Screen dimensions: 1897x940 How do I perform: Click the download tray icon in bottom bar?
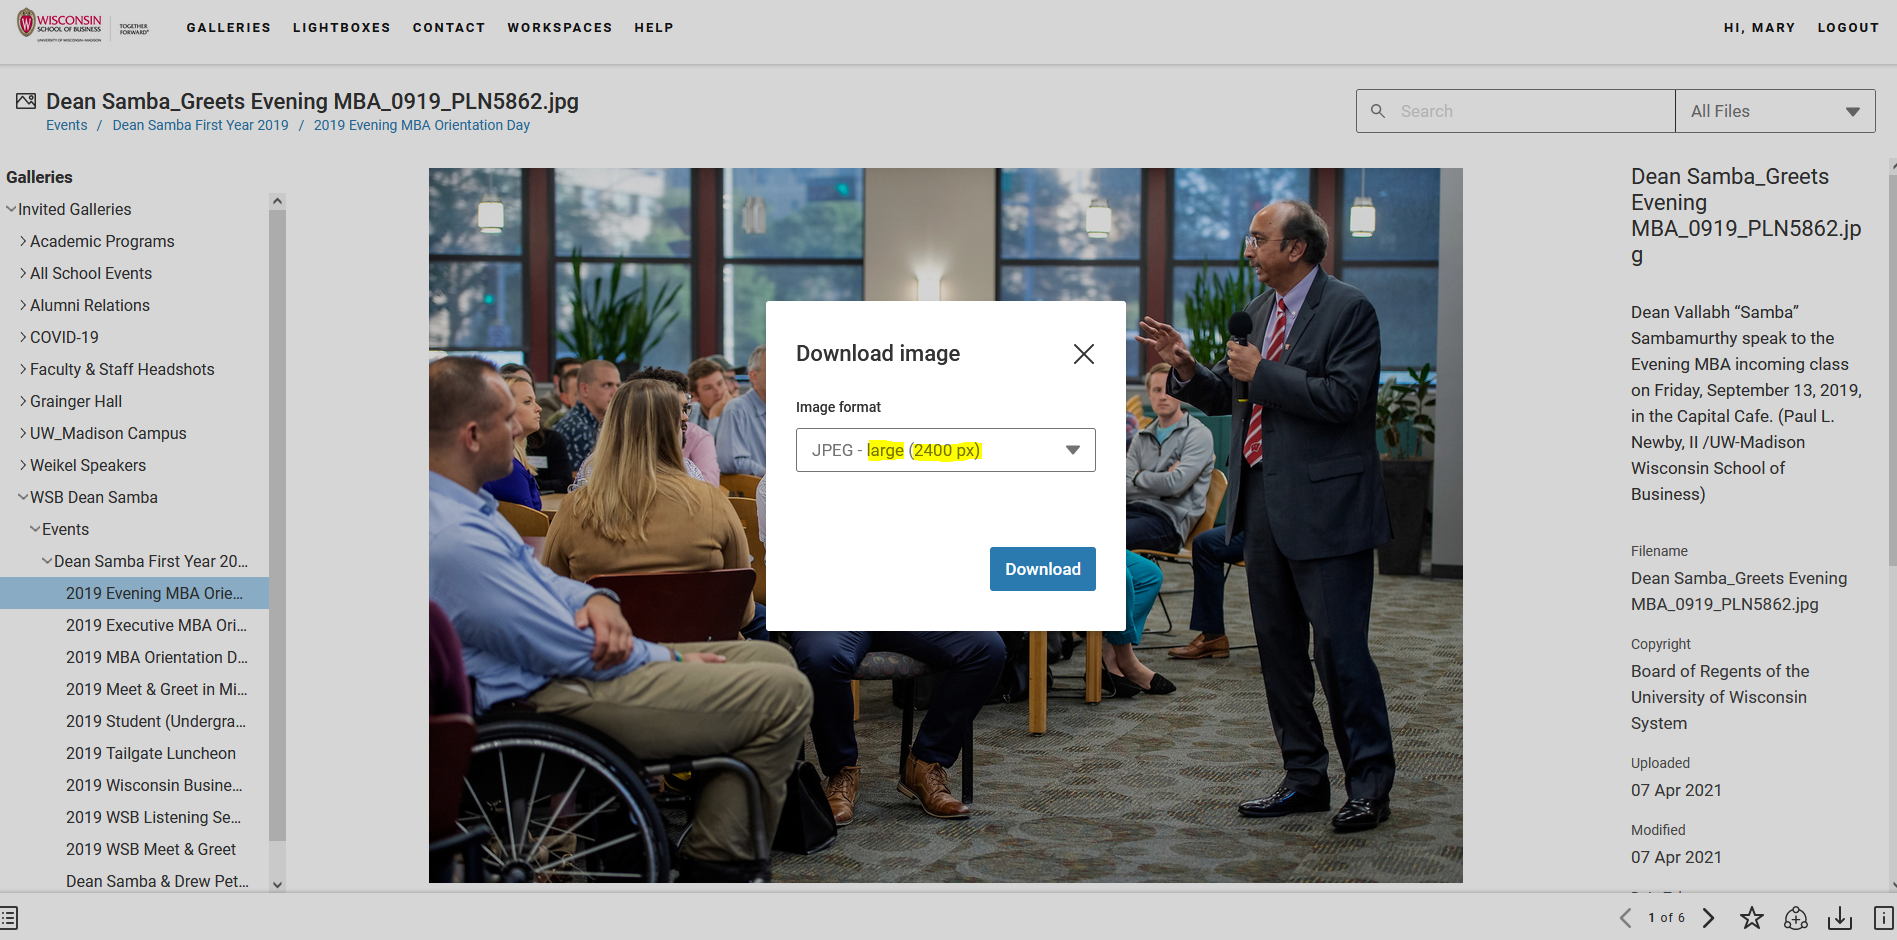tap(1839, 918)
